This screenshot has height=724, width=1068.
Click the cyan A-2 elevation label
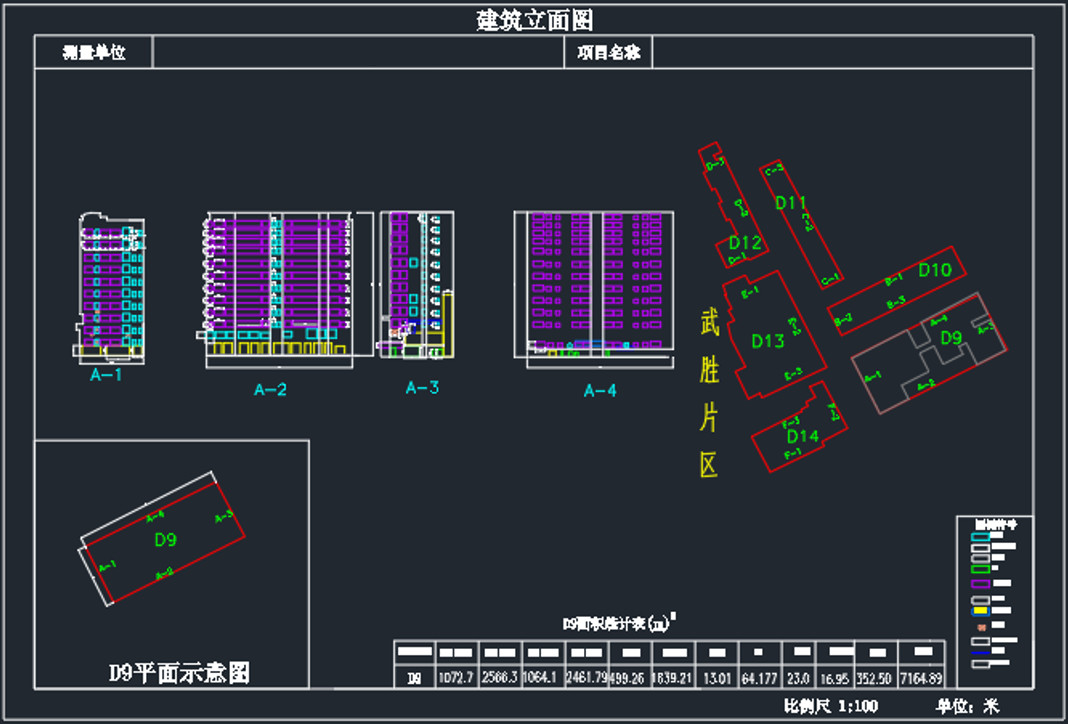[270, 390]
